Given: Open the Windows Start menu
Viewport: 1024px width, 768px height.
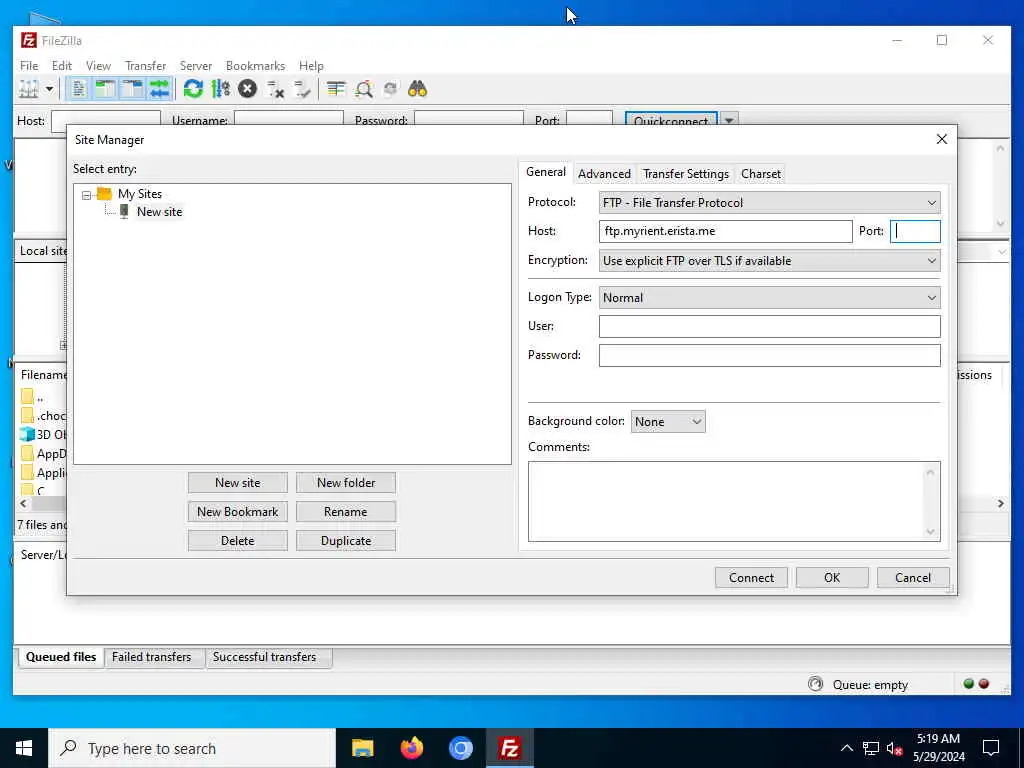Looking at the screenshot, I should coord(24,748).
